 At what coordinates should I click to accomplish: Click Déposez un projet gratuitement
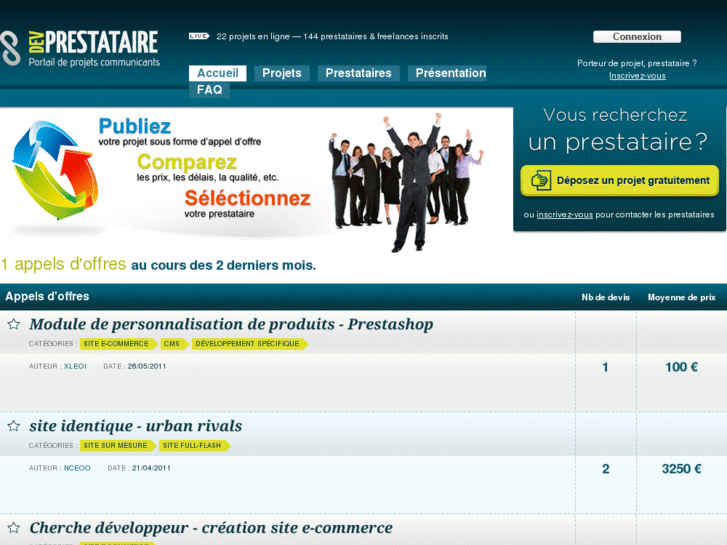pos(619,180)
